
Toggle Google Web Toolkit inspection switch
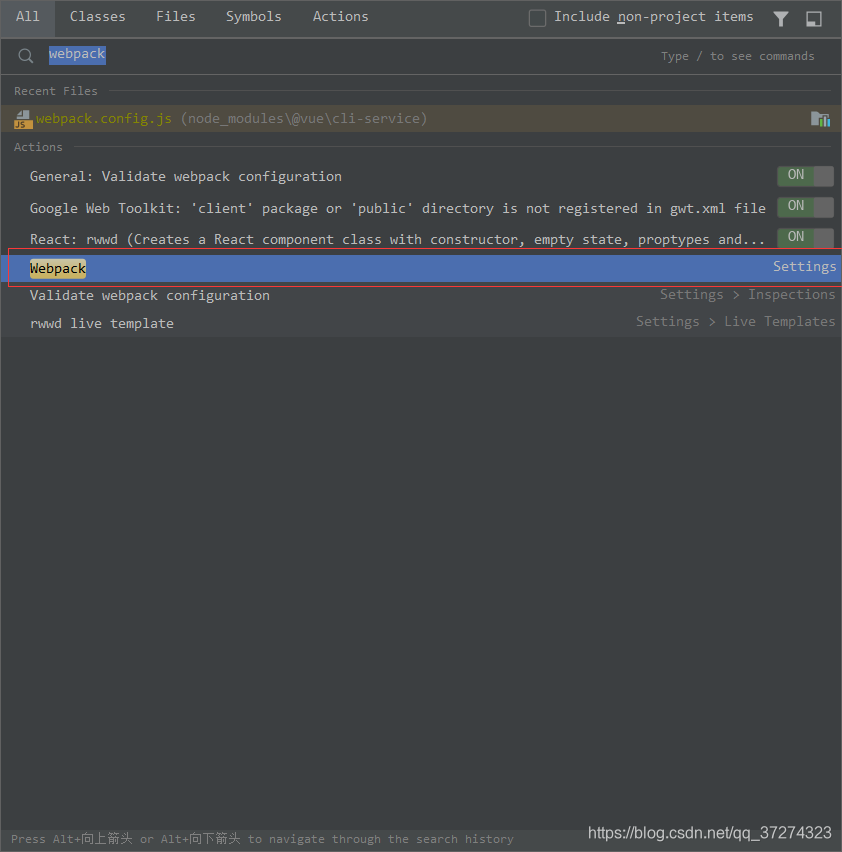pyautogui.click(x=805, y=207)
